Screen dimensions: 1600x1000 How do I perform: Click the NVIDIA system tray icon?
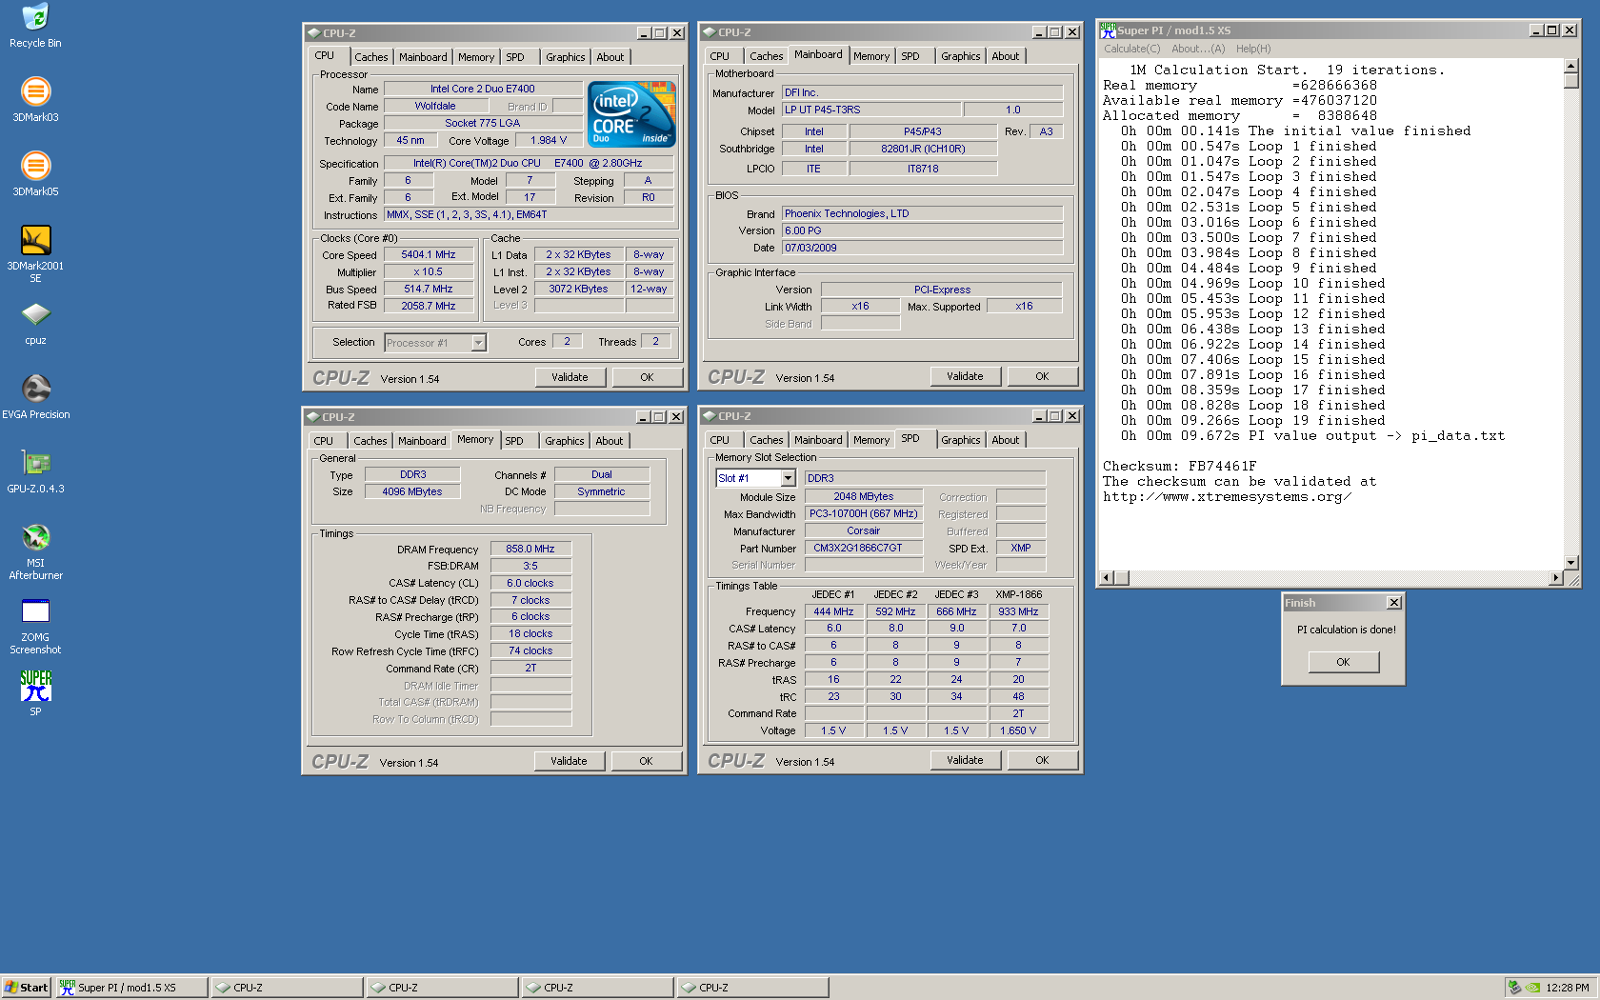coord(1533,987)
